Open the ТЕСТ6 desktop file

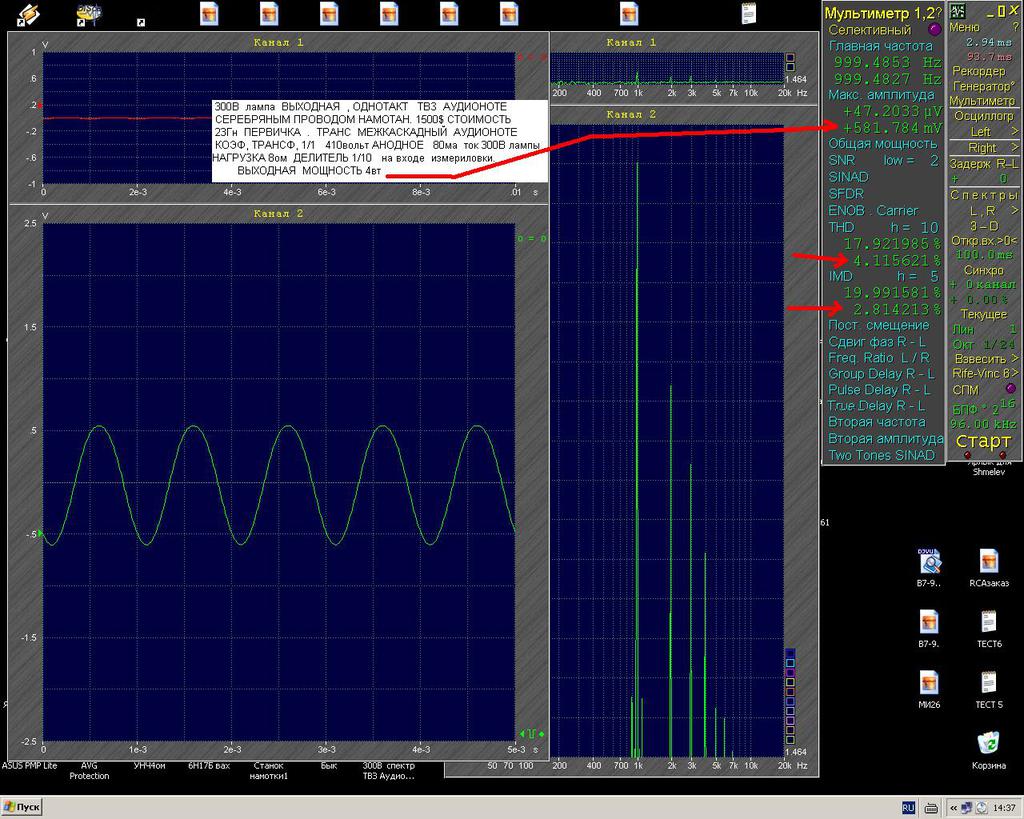click(x=989, y=630)
